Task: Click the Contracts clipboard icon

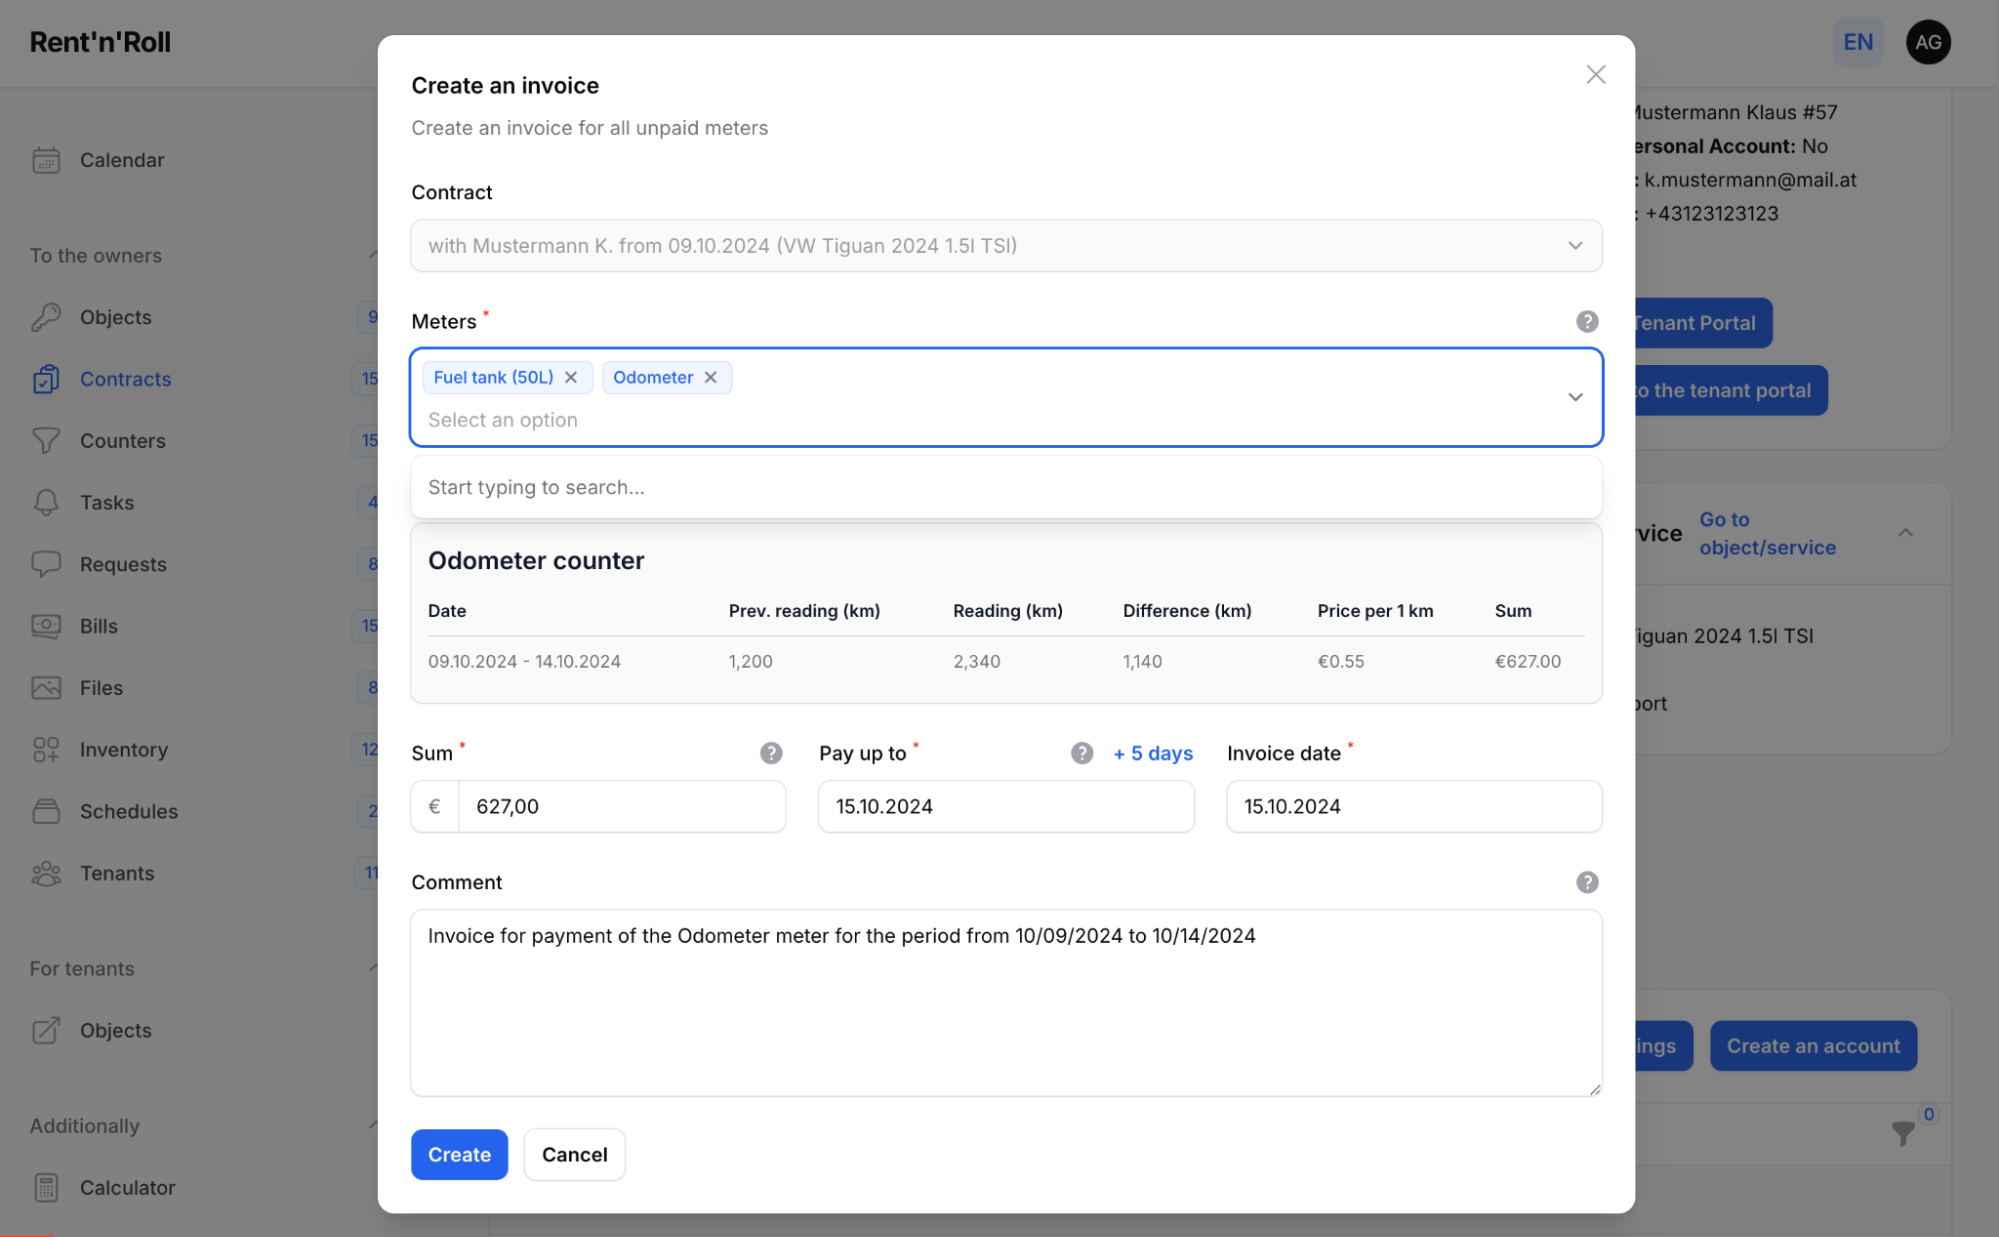Action: point(46,379)
